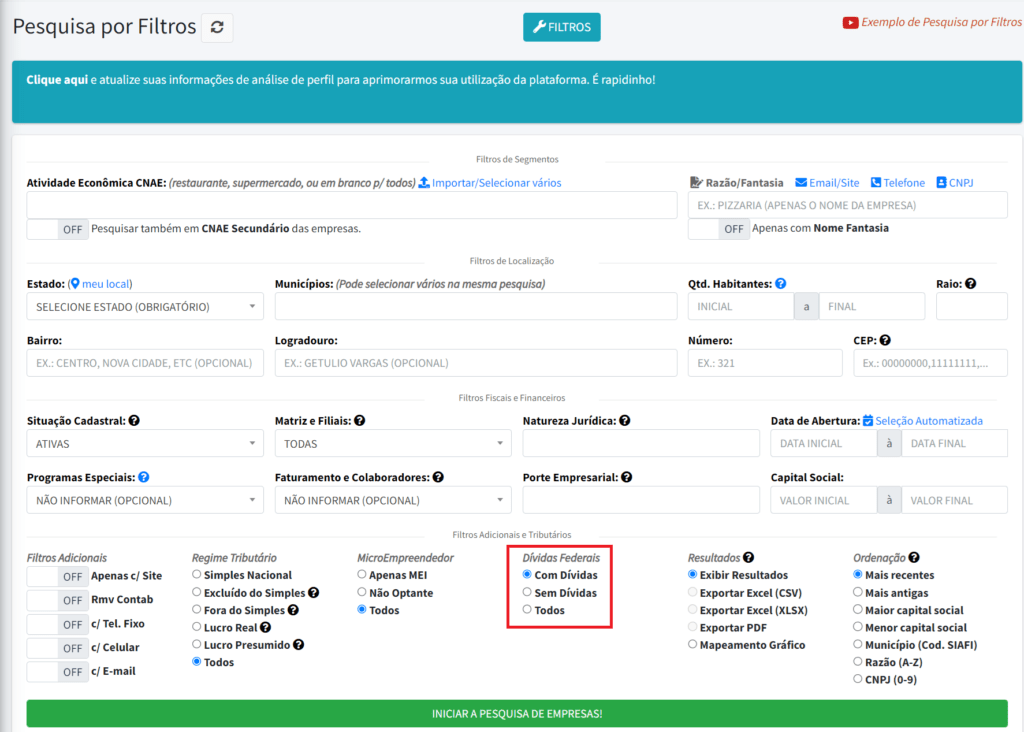Click info icon beside Qtd. Habitantes

(x=780, y=284)
